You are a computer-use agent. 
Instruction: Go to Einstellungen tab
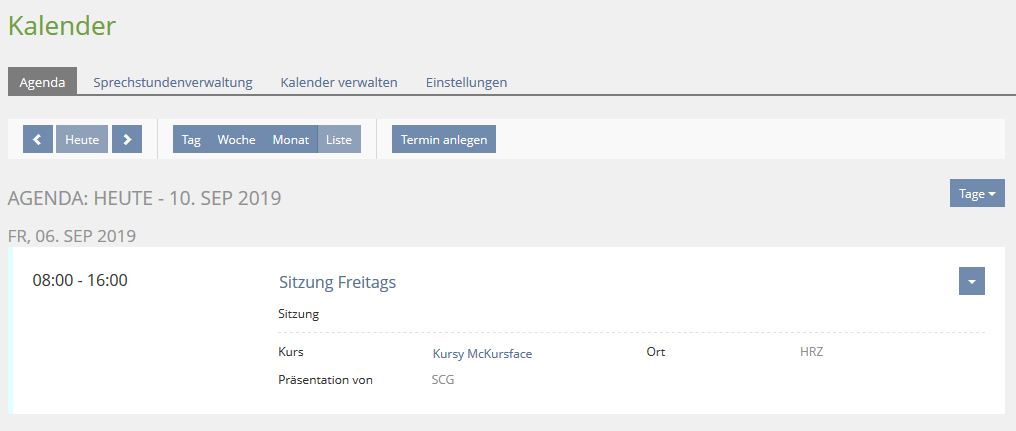(466, 82)
